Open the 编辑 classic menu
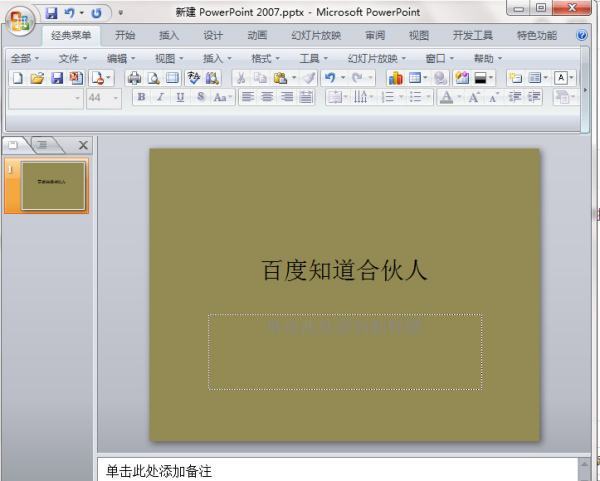This screenshot has height=481, width=600. (x=121, y=59)
